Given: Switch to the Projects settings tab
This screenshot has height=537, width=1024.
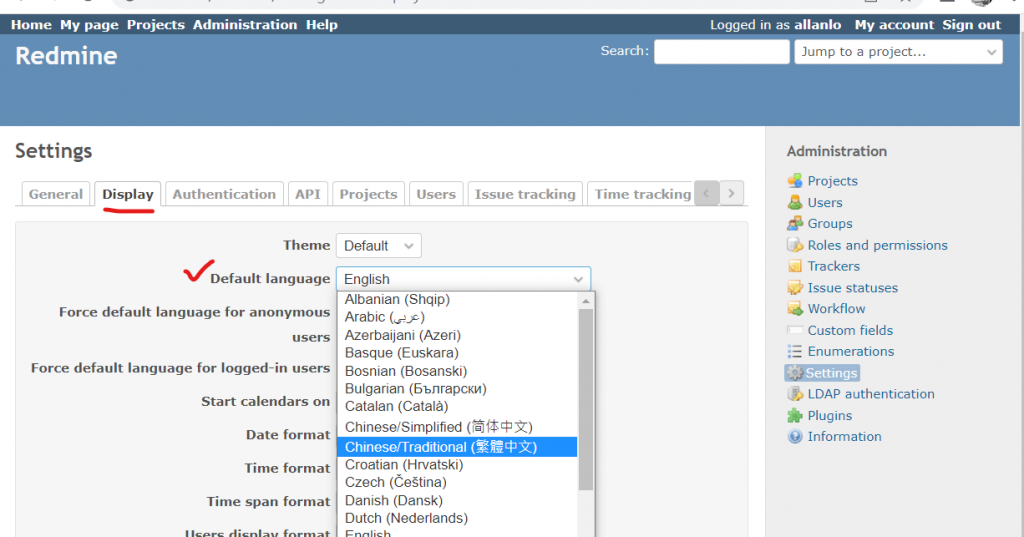Looking at the screenshot, I should click(x=368, y=194).
